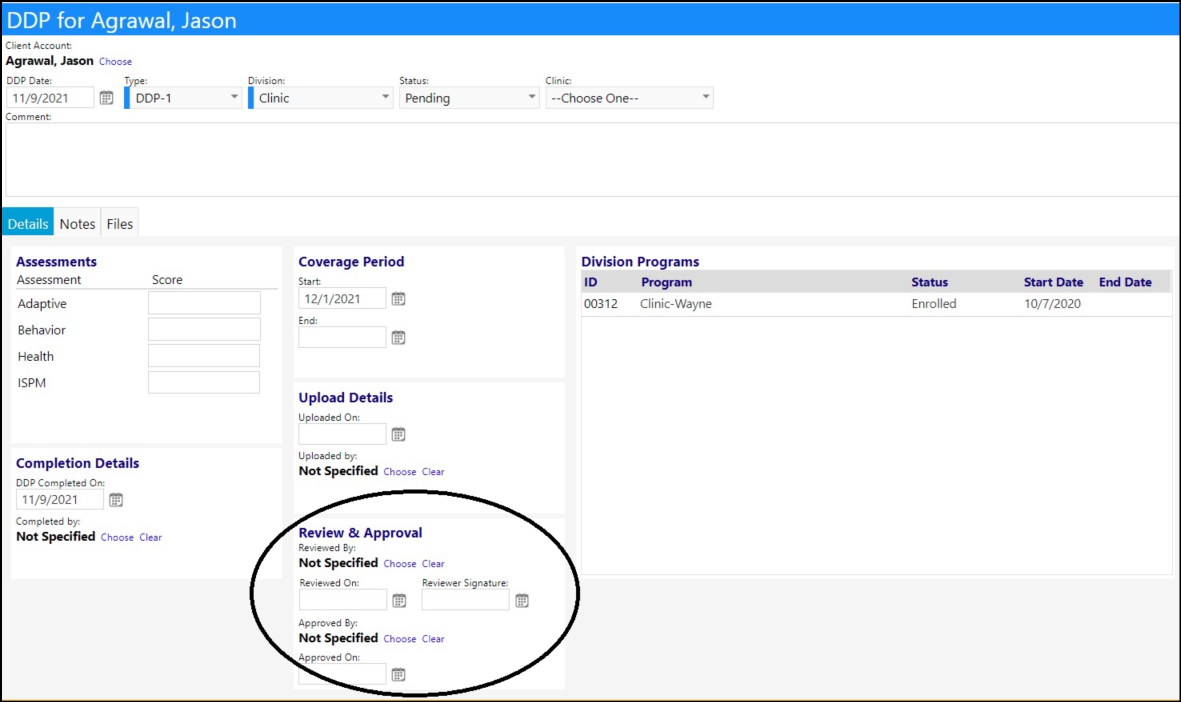The height and width of the screenshot is (702, 1181).
Task: Expand the Type dropdown showing DDP-1
Action: tap(183, 98)
